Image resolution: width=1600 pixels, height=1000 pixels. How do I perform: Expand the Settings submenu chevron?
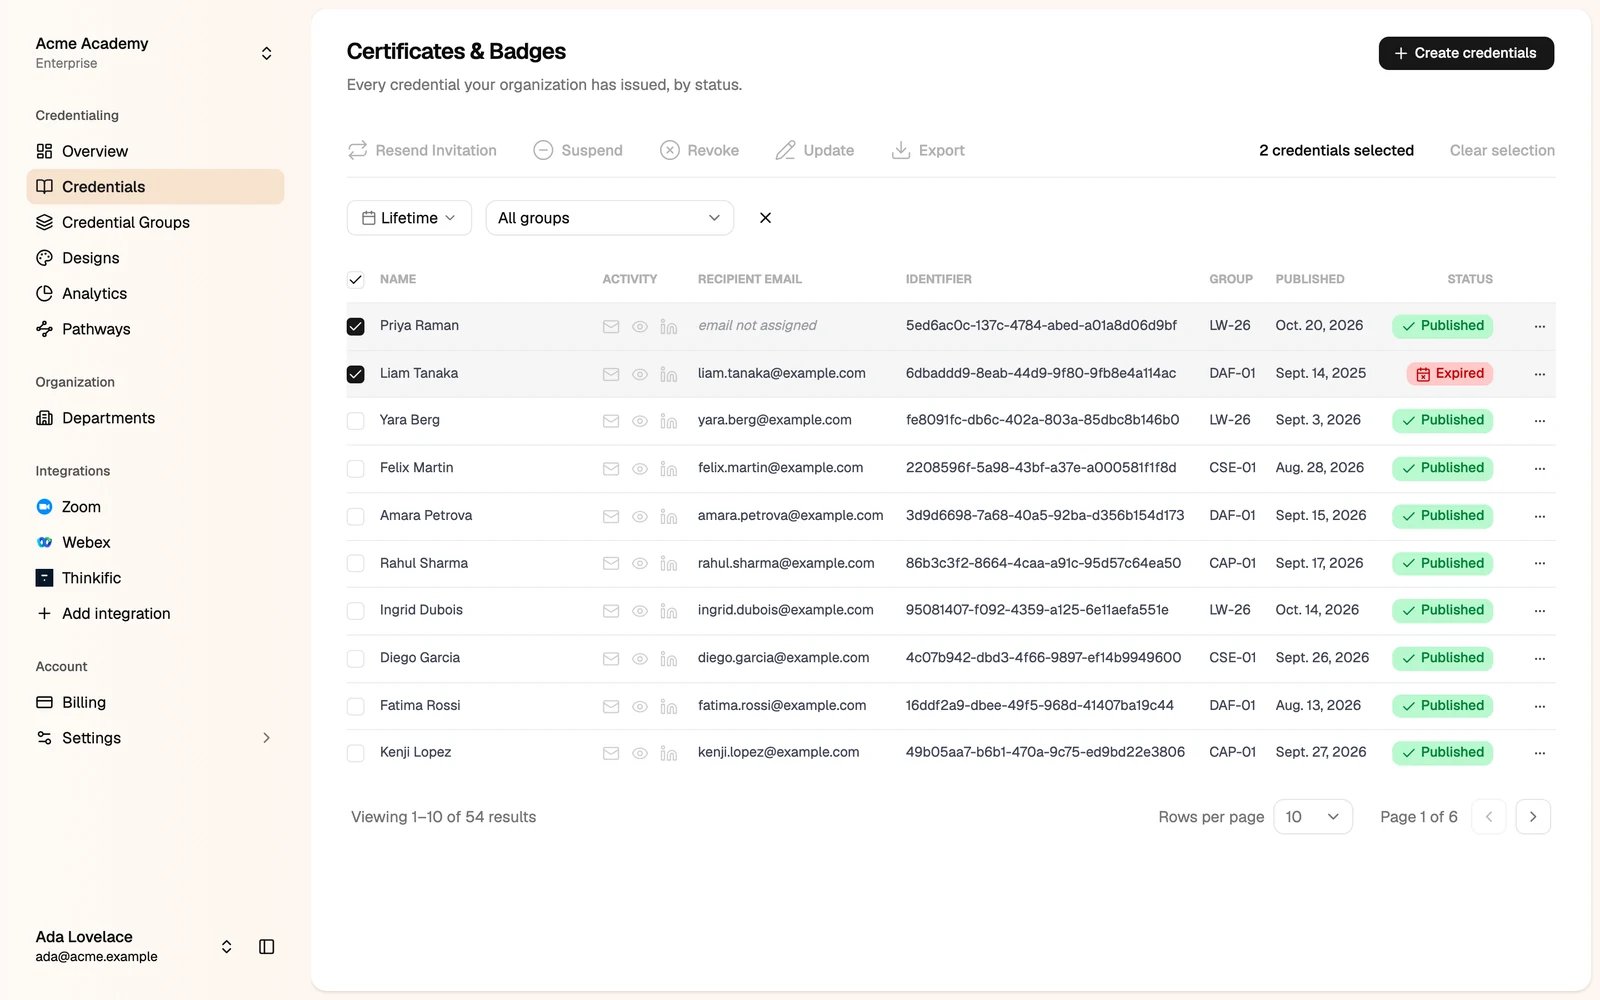tap(266, 738)
